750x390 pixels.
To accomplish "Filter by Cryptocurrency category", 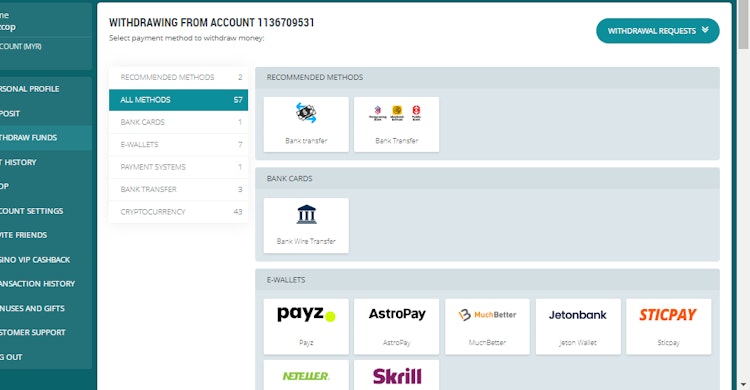I will click(178, 212).
